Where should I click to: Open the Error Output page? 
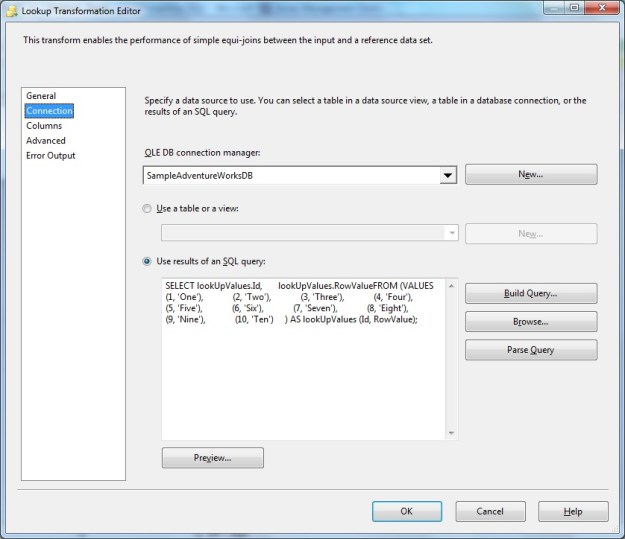click(51, 155)
